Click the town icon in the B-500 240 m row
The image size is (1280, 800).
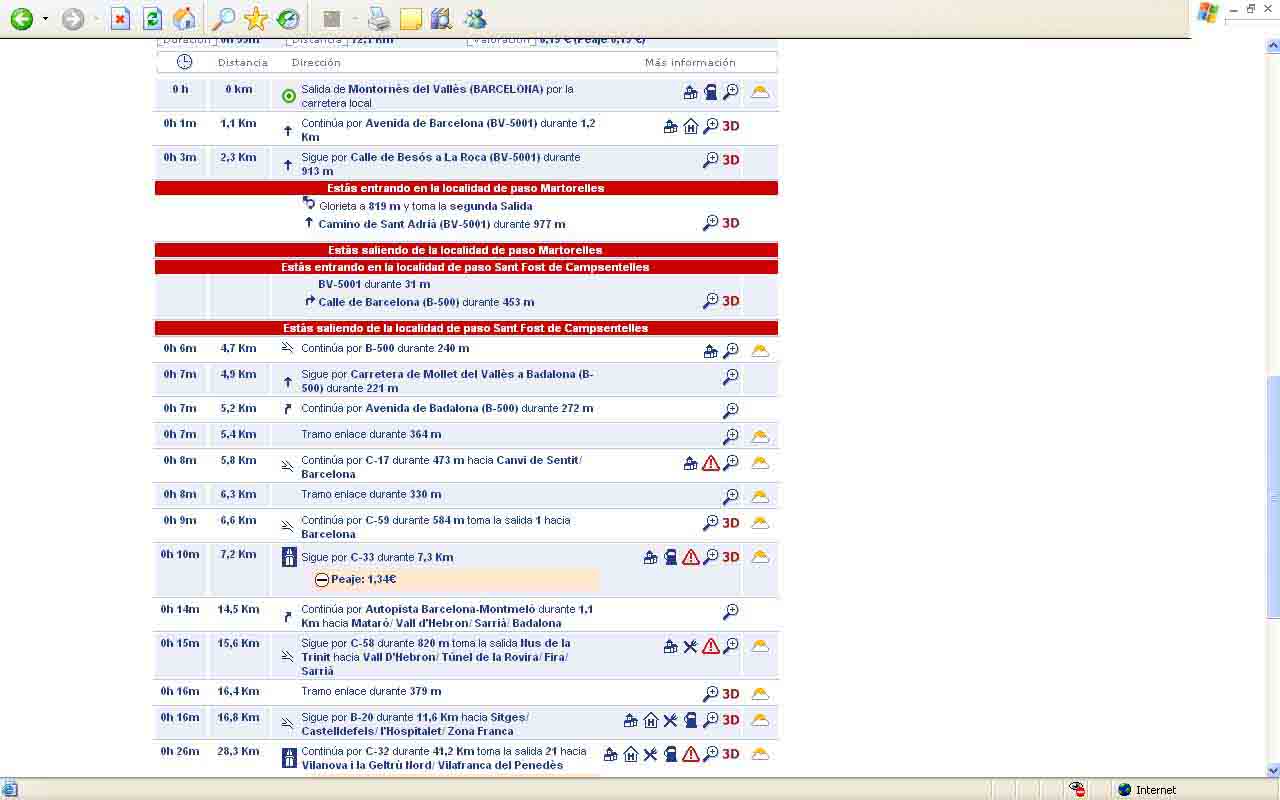point(710,351)
